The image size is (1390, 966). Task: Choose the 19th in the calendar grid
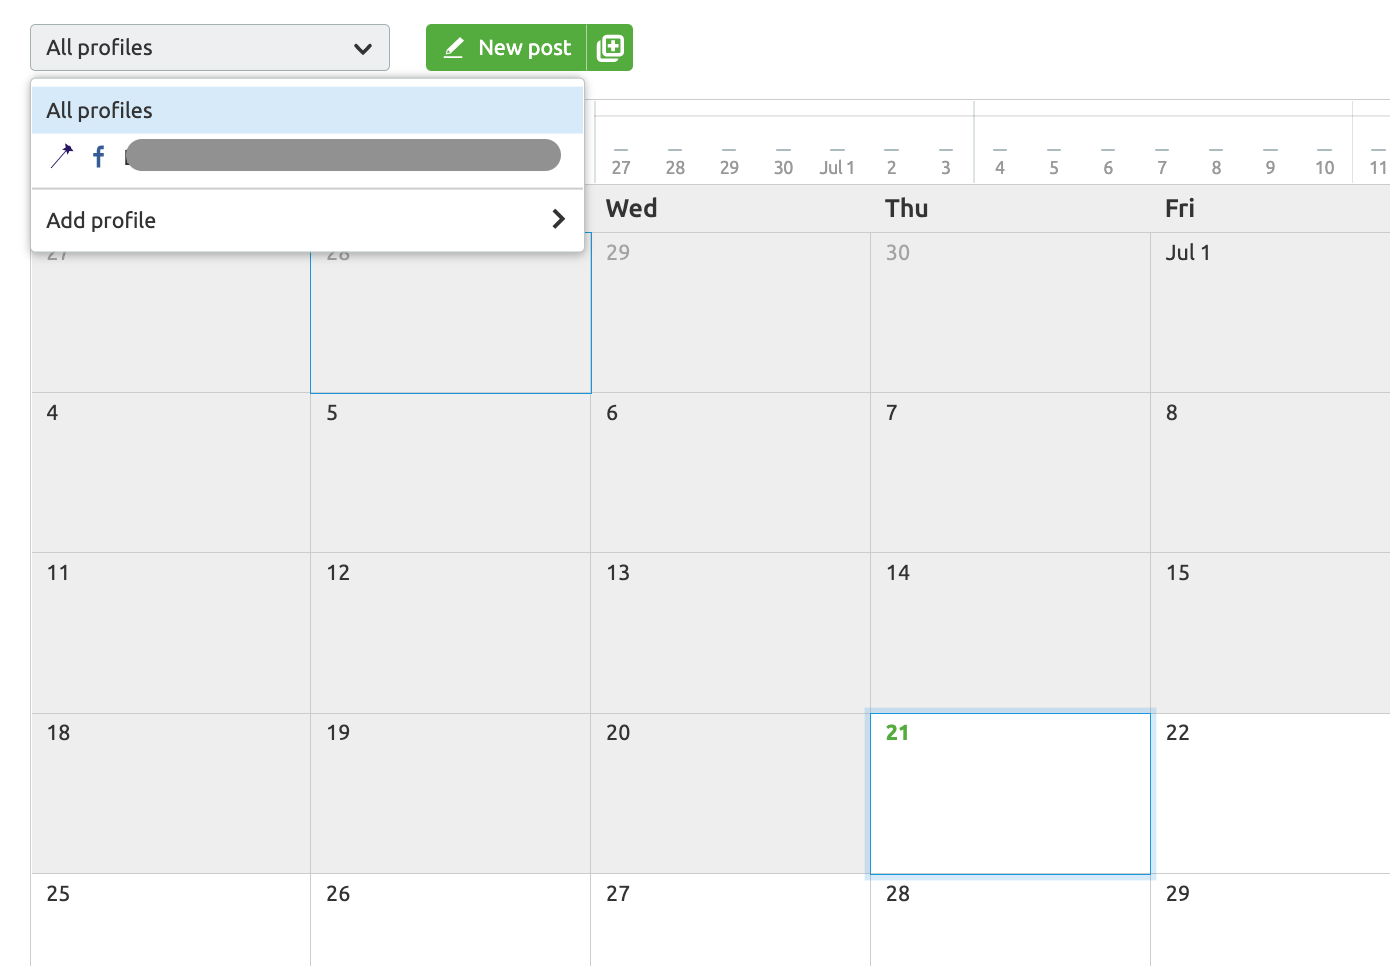[450, 793]
